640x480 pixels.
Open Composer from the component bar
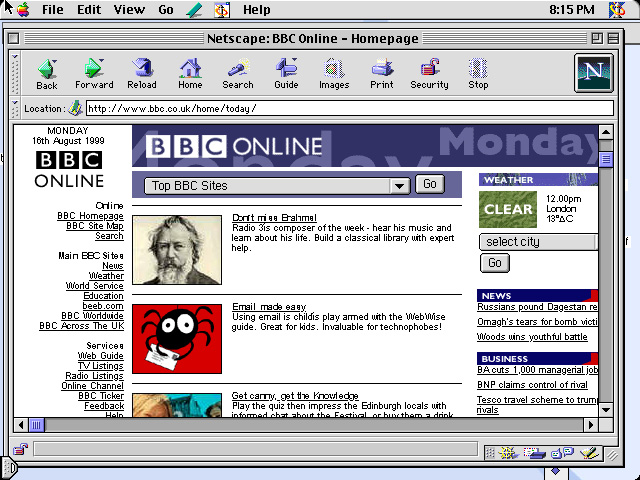point(589,453)
